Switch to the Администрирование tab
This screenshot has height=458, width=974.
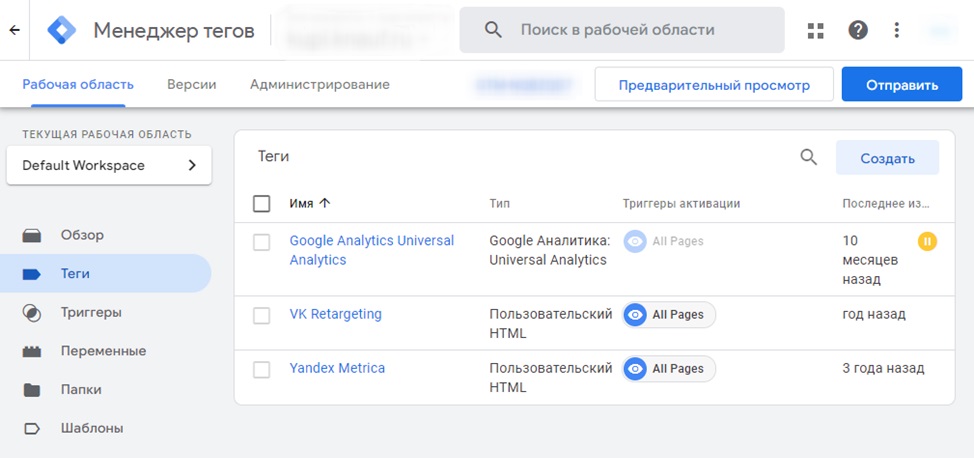[x=320, y=85]
